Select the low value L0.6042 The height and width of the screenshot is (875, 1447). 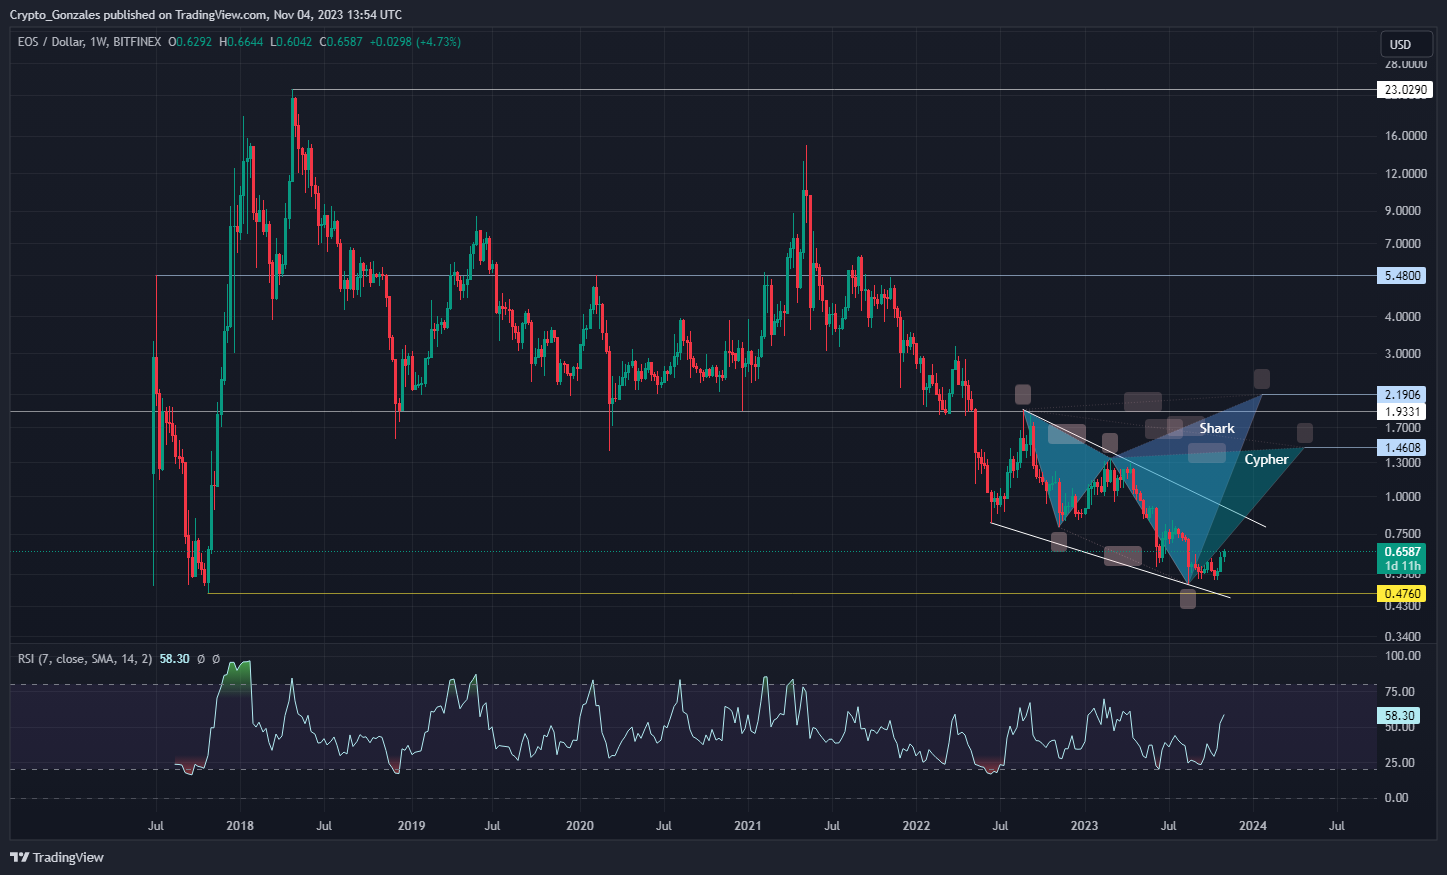point(291,42)
